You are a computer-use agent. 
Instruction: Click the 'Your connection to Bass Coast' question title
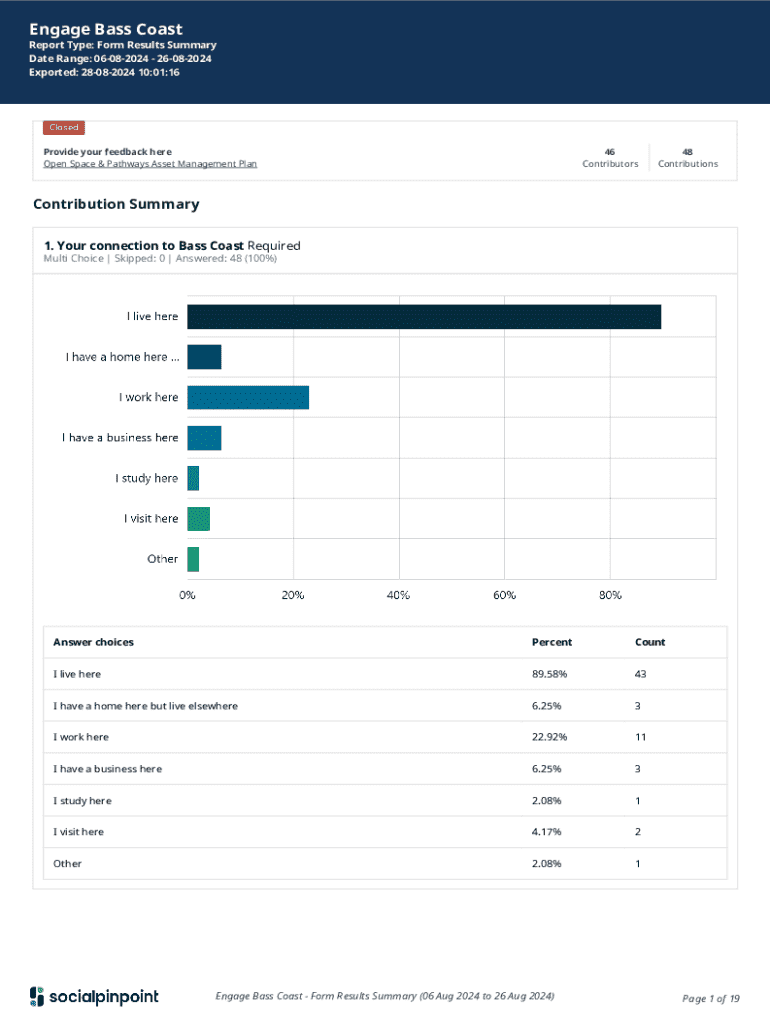point(151,245)
